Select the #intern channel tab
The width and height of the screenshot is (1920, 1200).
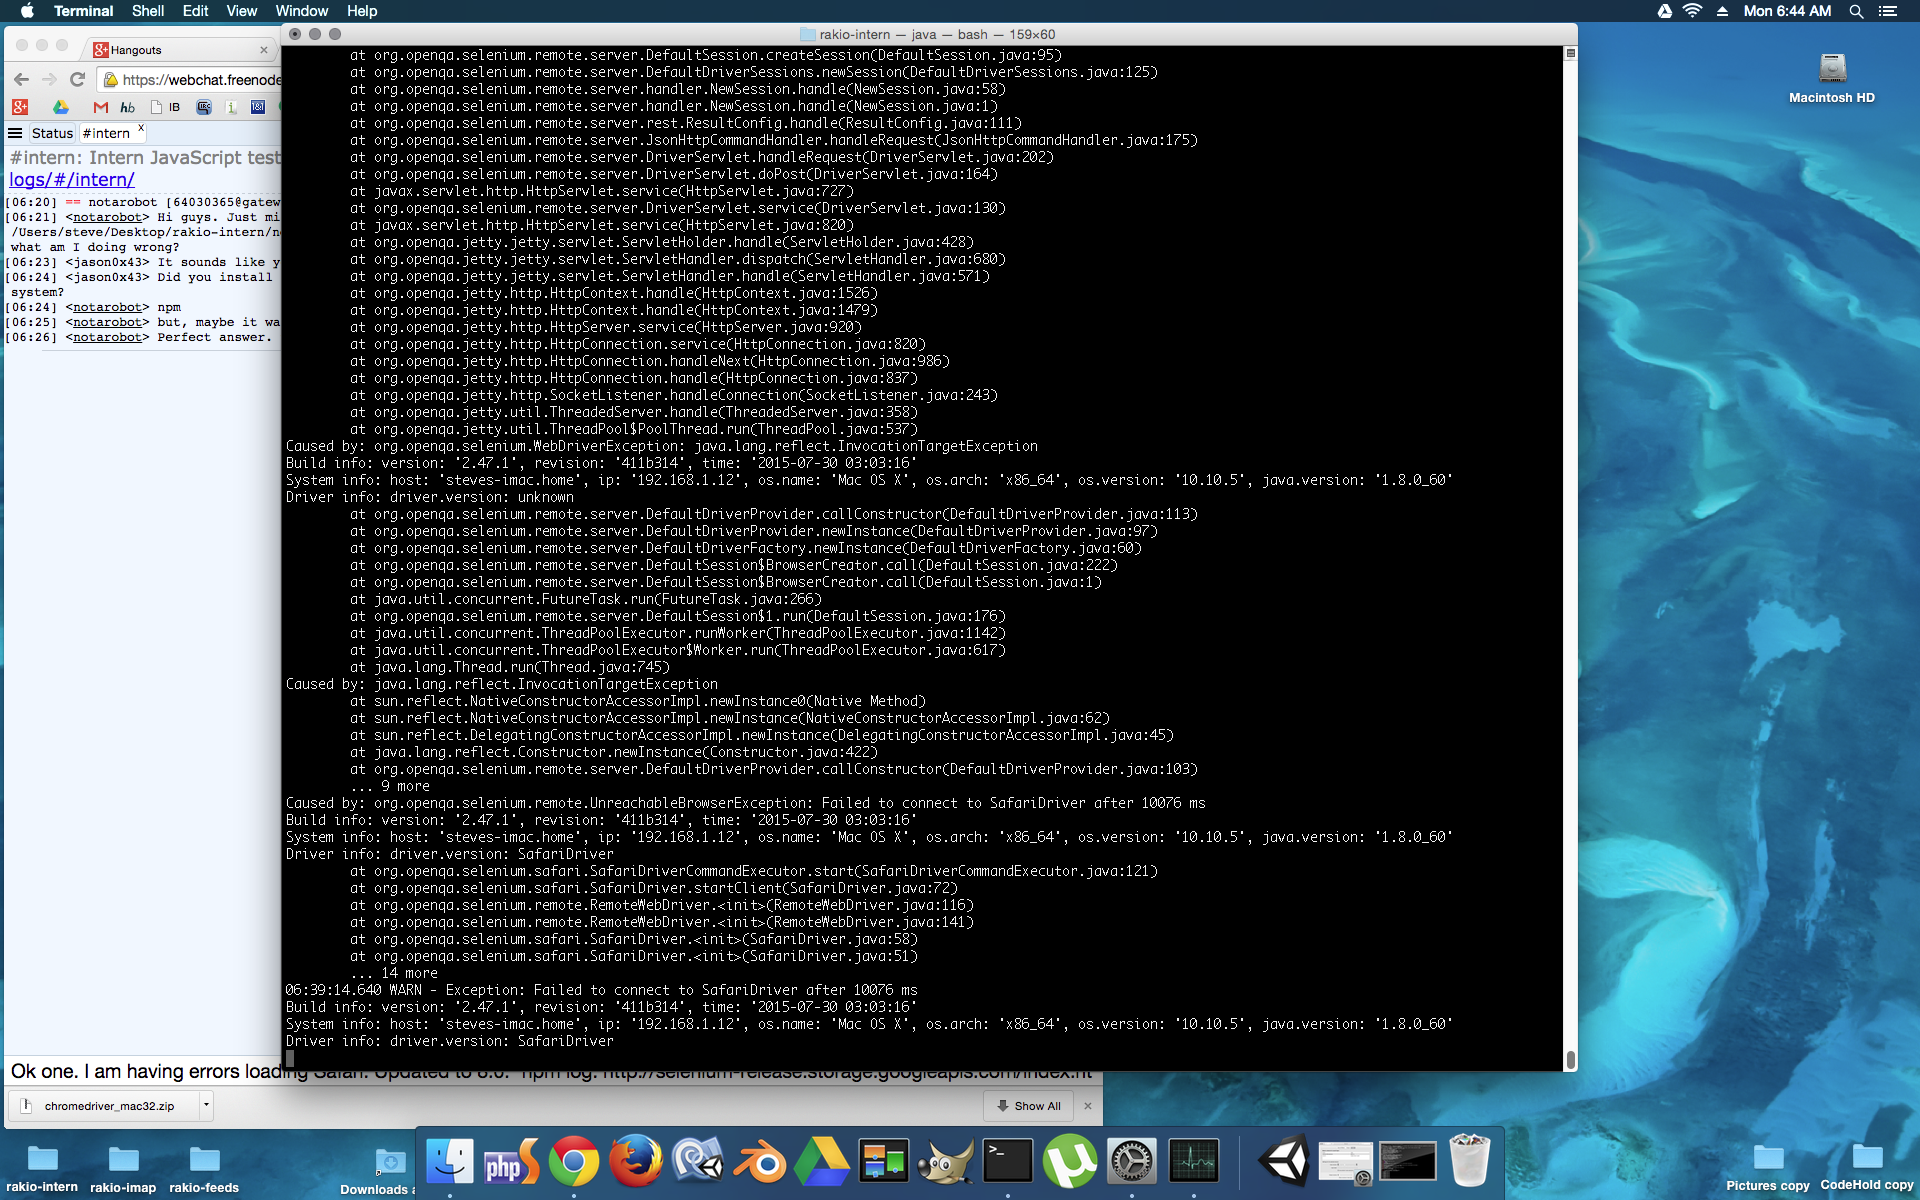[x=106, y=133]
